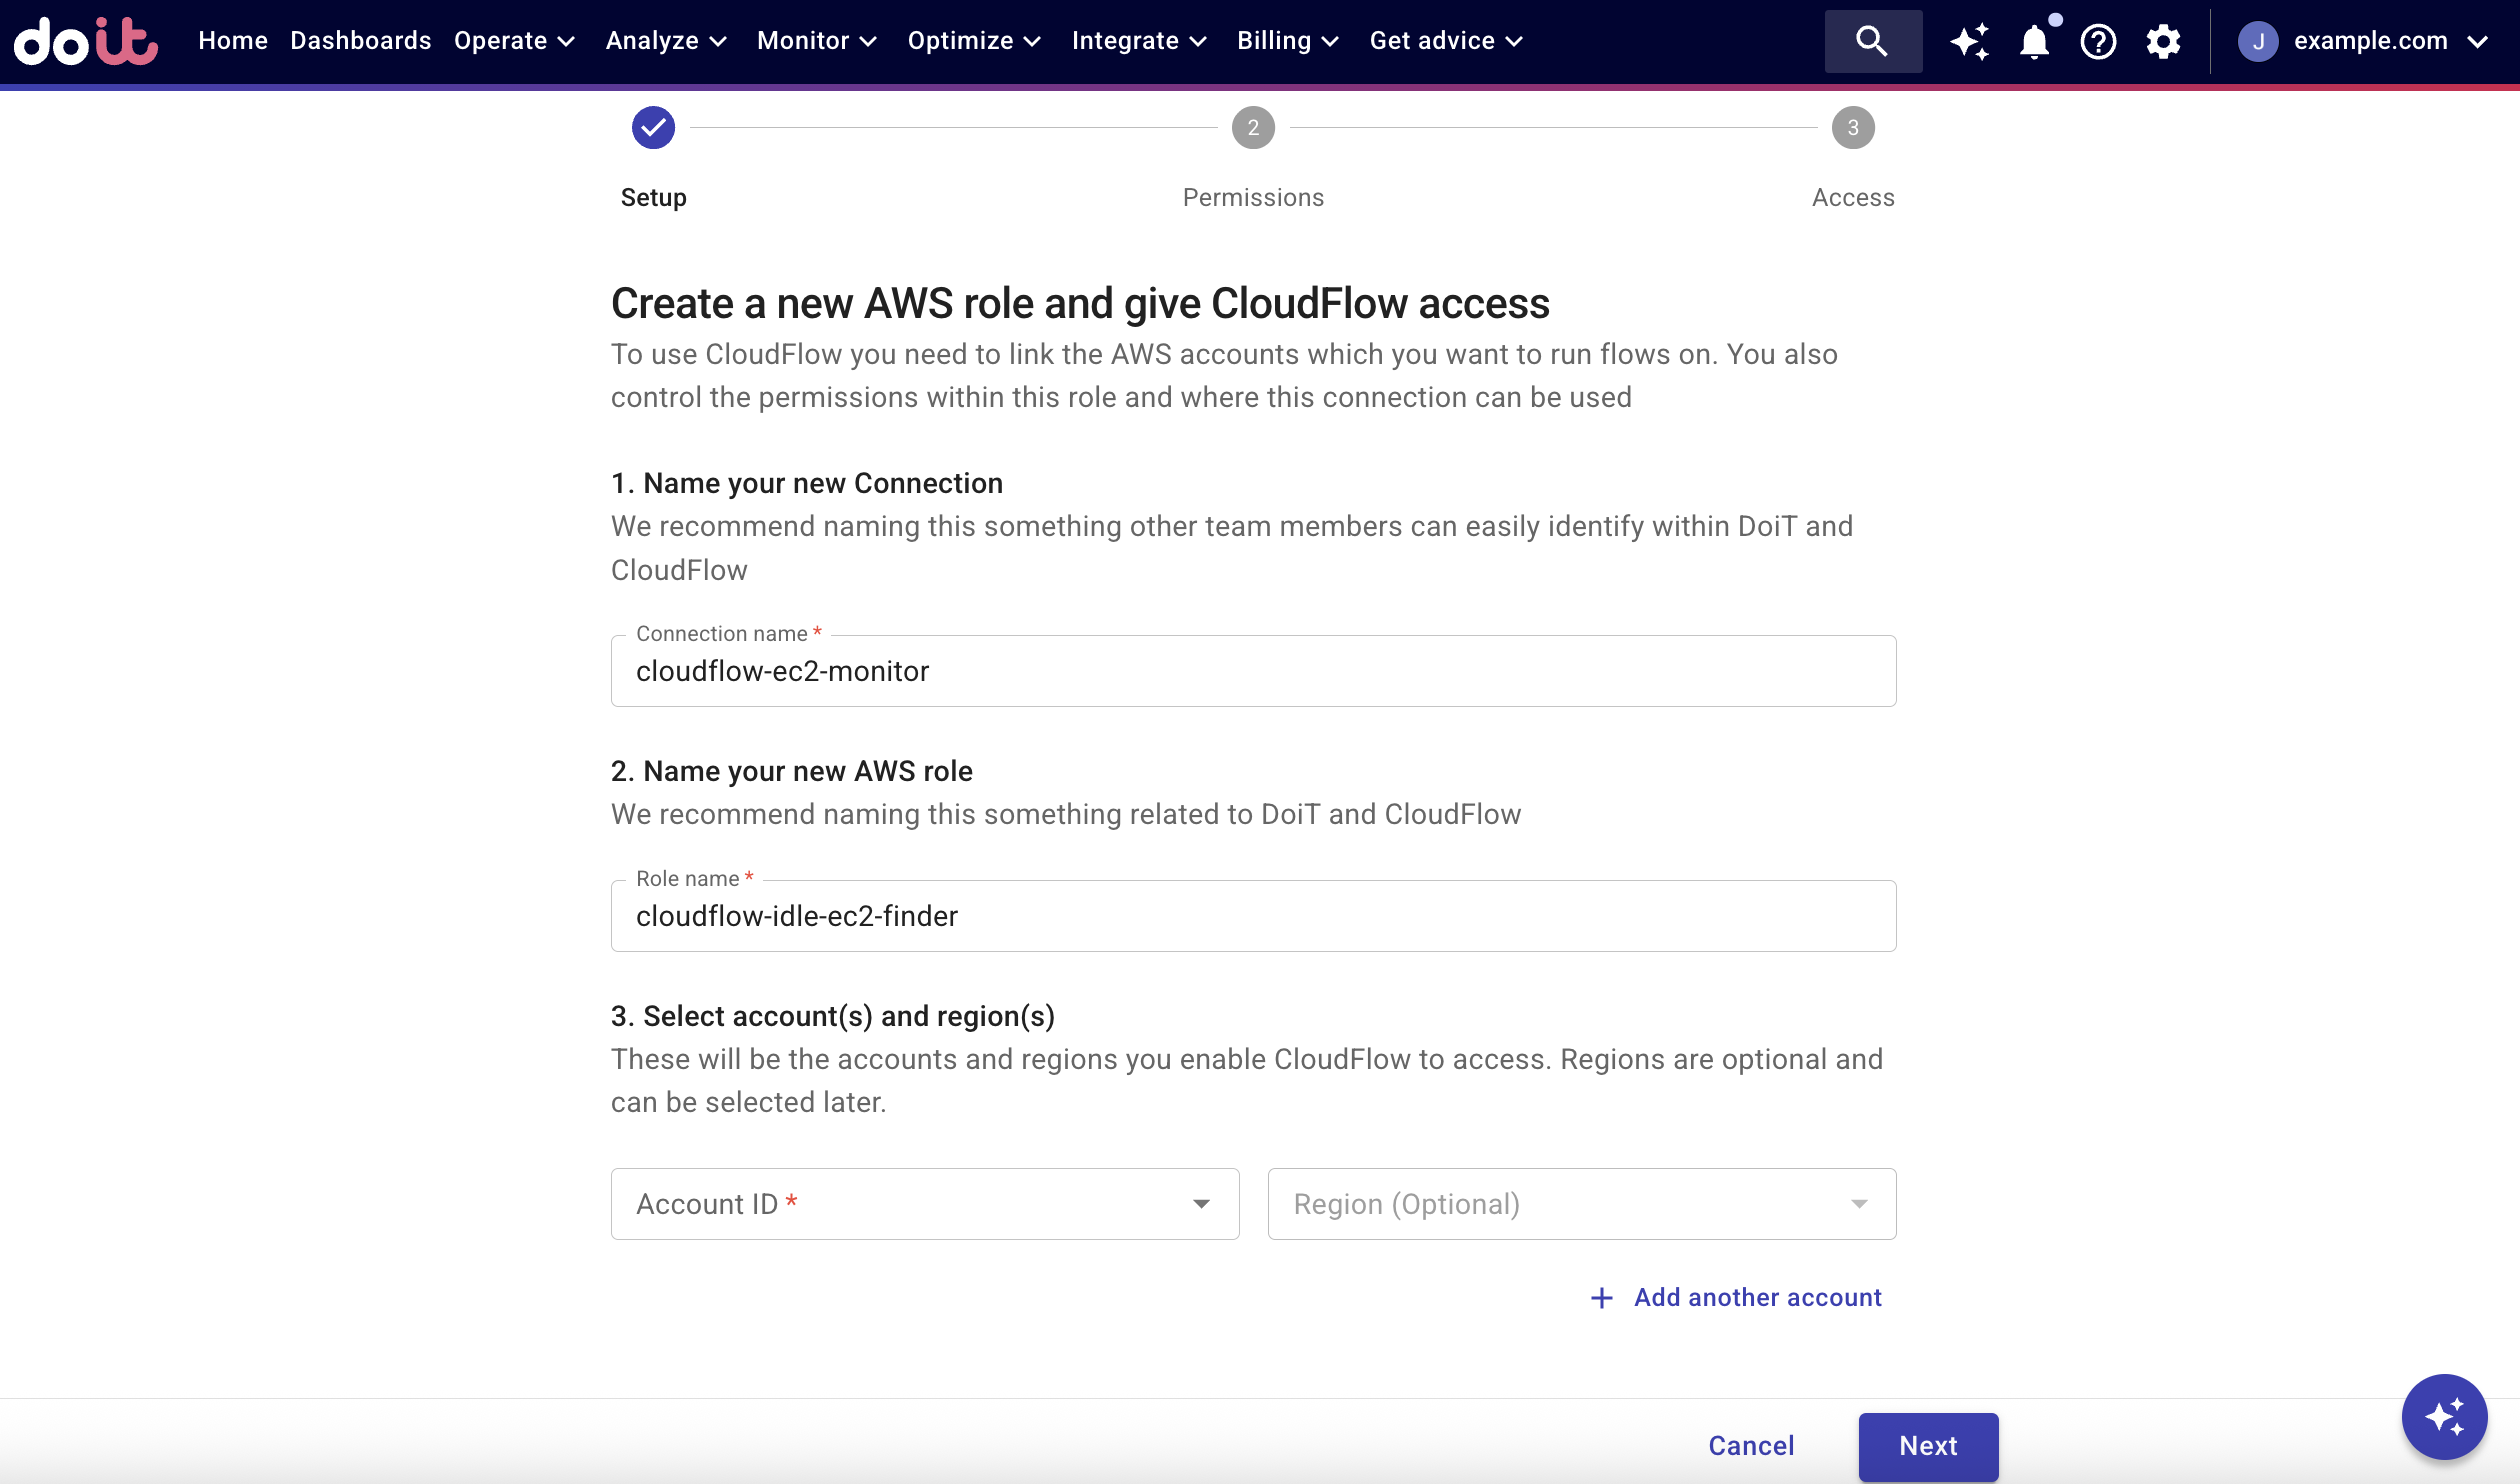
Task: Click the help question mark icon
Action: [x=2098, y=41]
